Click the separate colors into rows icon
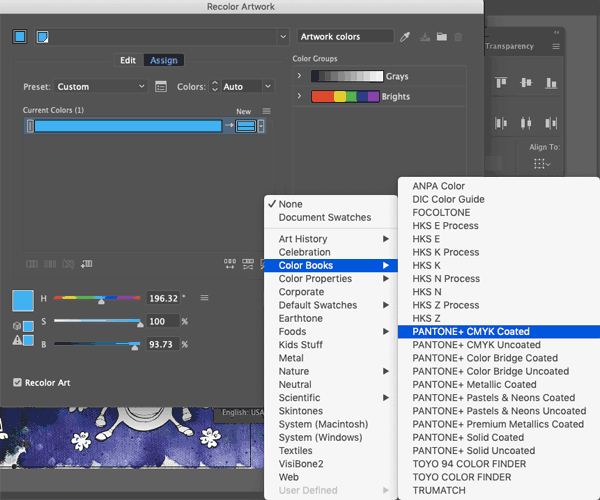 (x=50, y=264)
